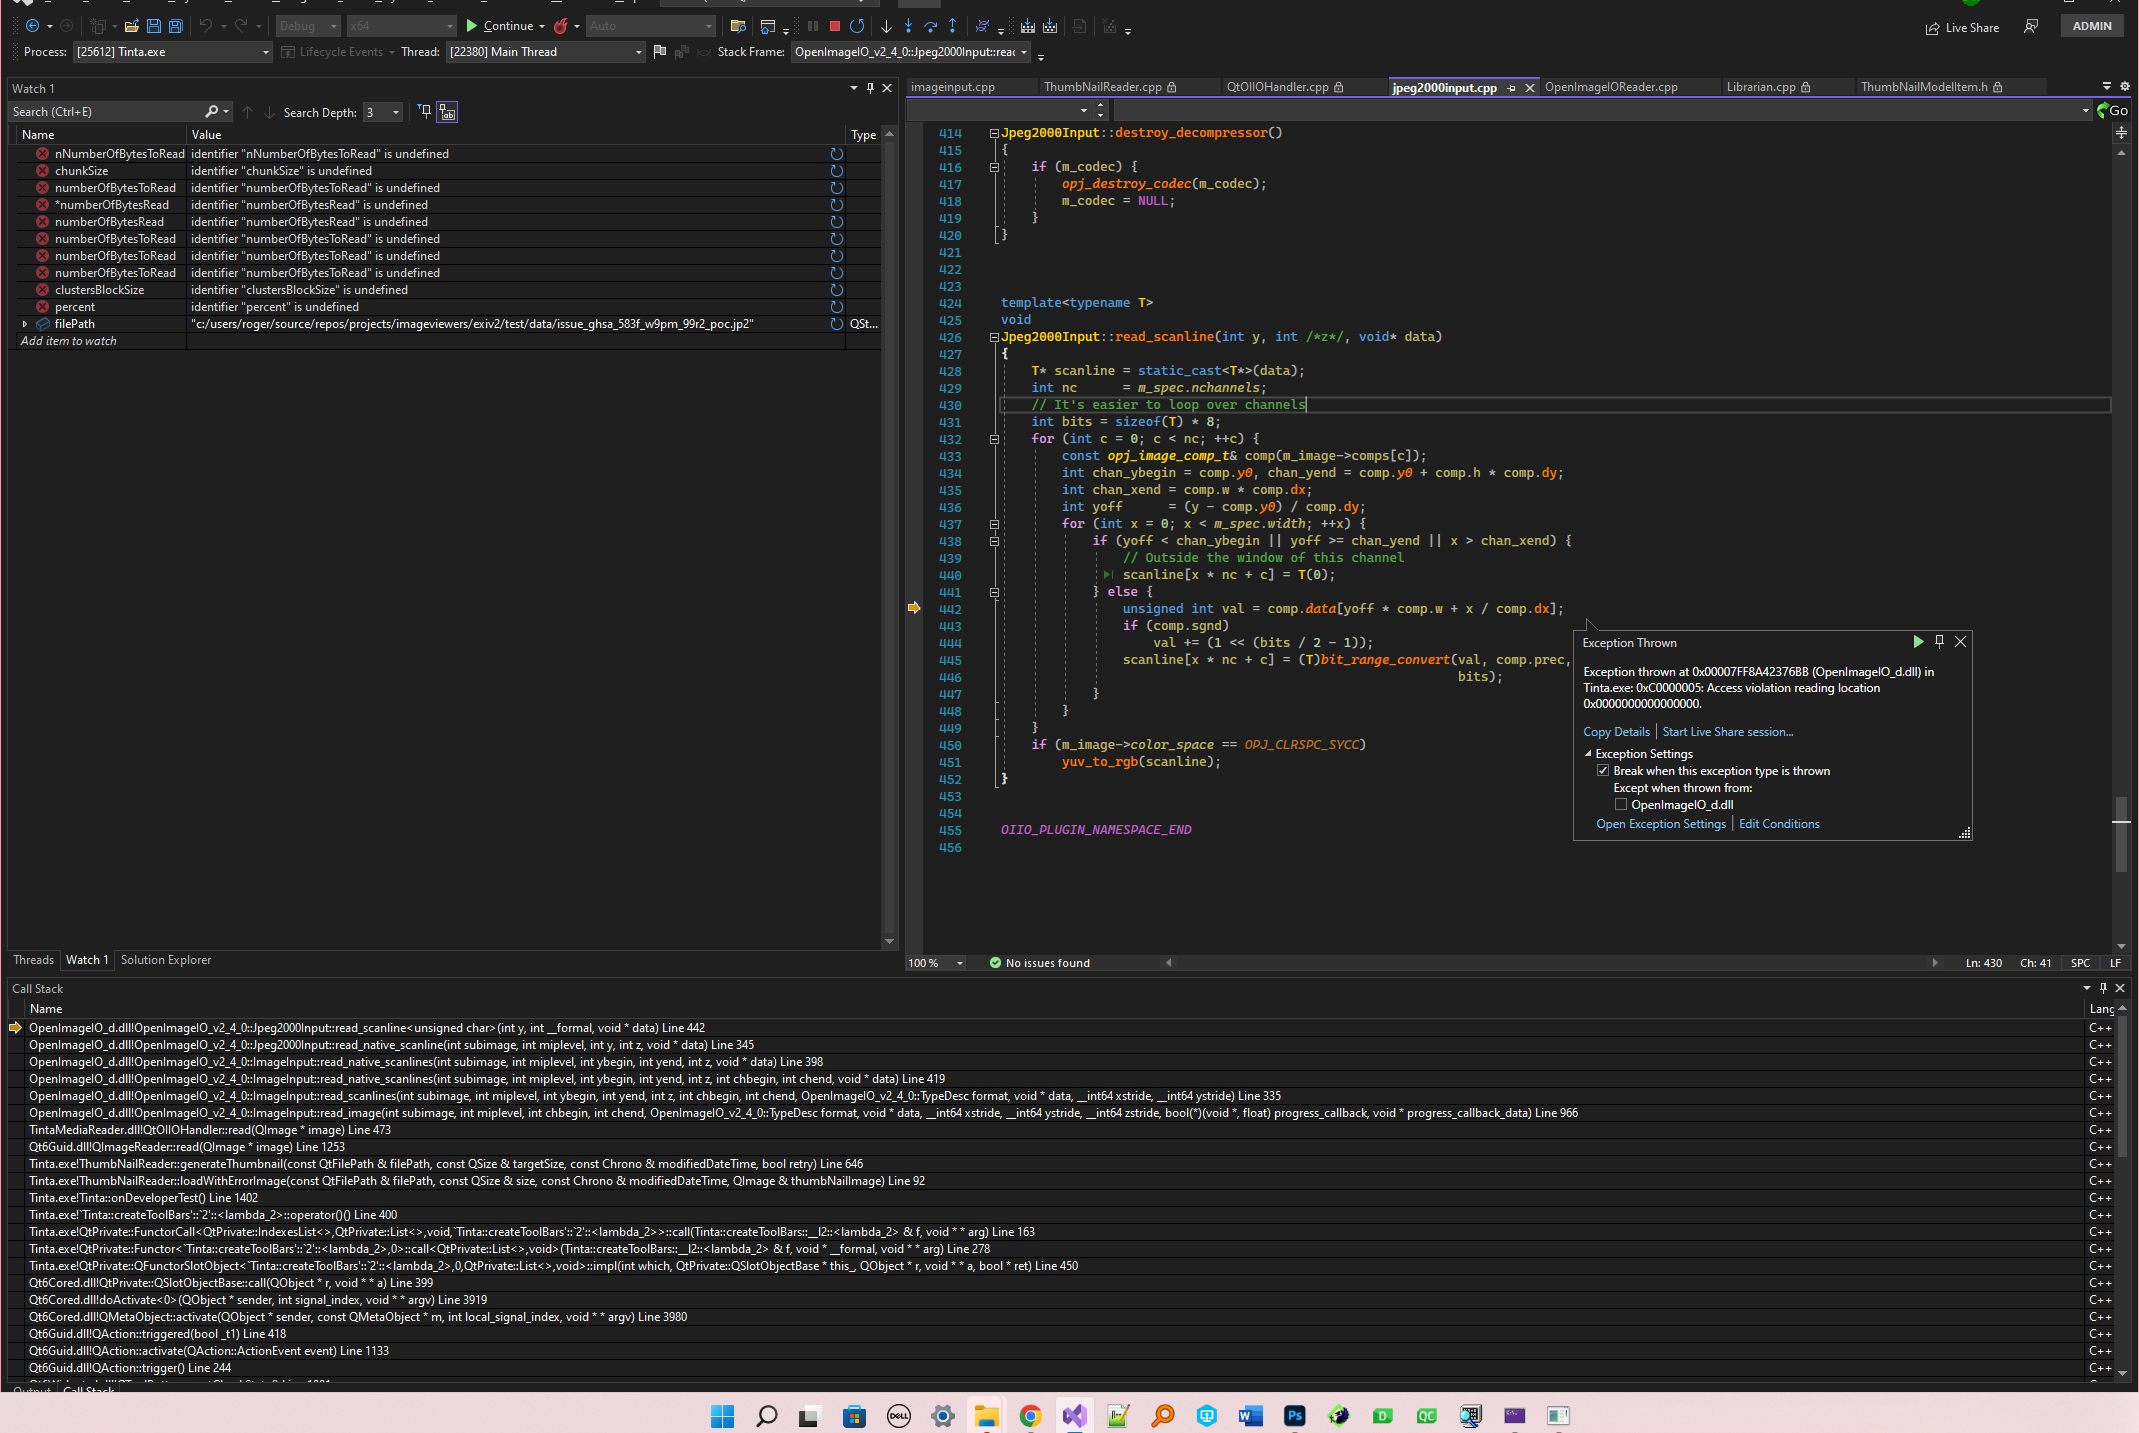Switch to the ThumbNailReader.cpp tab

click(1105, 87)
